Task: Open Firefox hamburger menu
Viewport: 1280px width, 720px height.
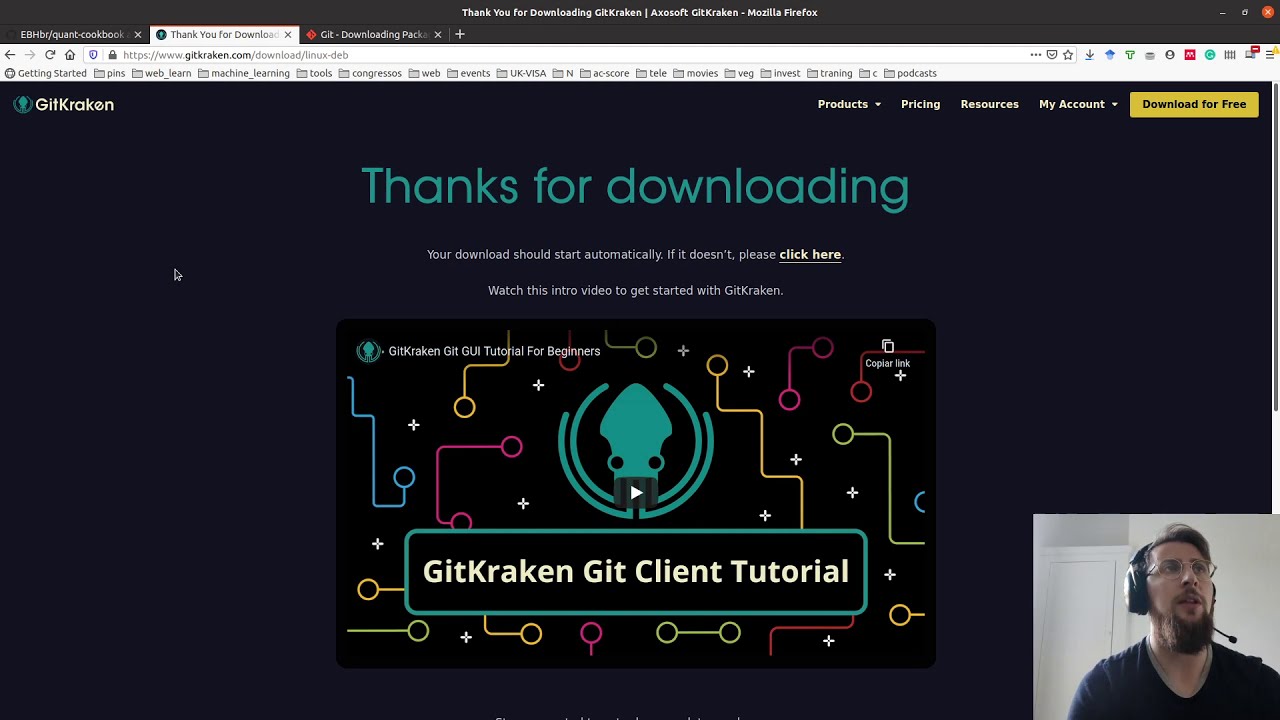Action: click(1271, 55)
